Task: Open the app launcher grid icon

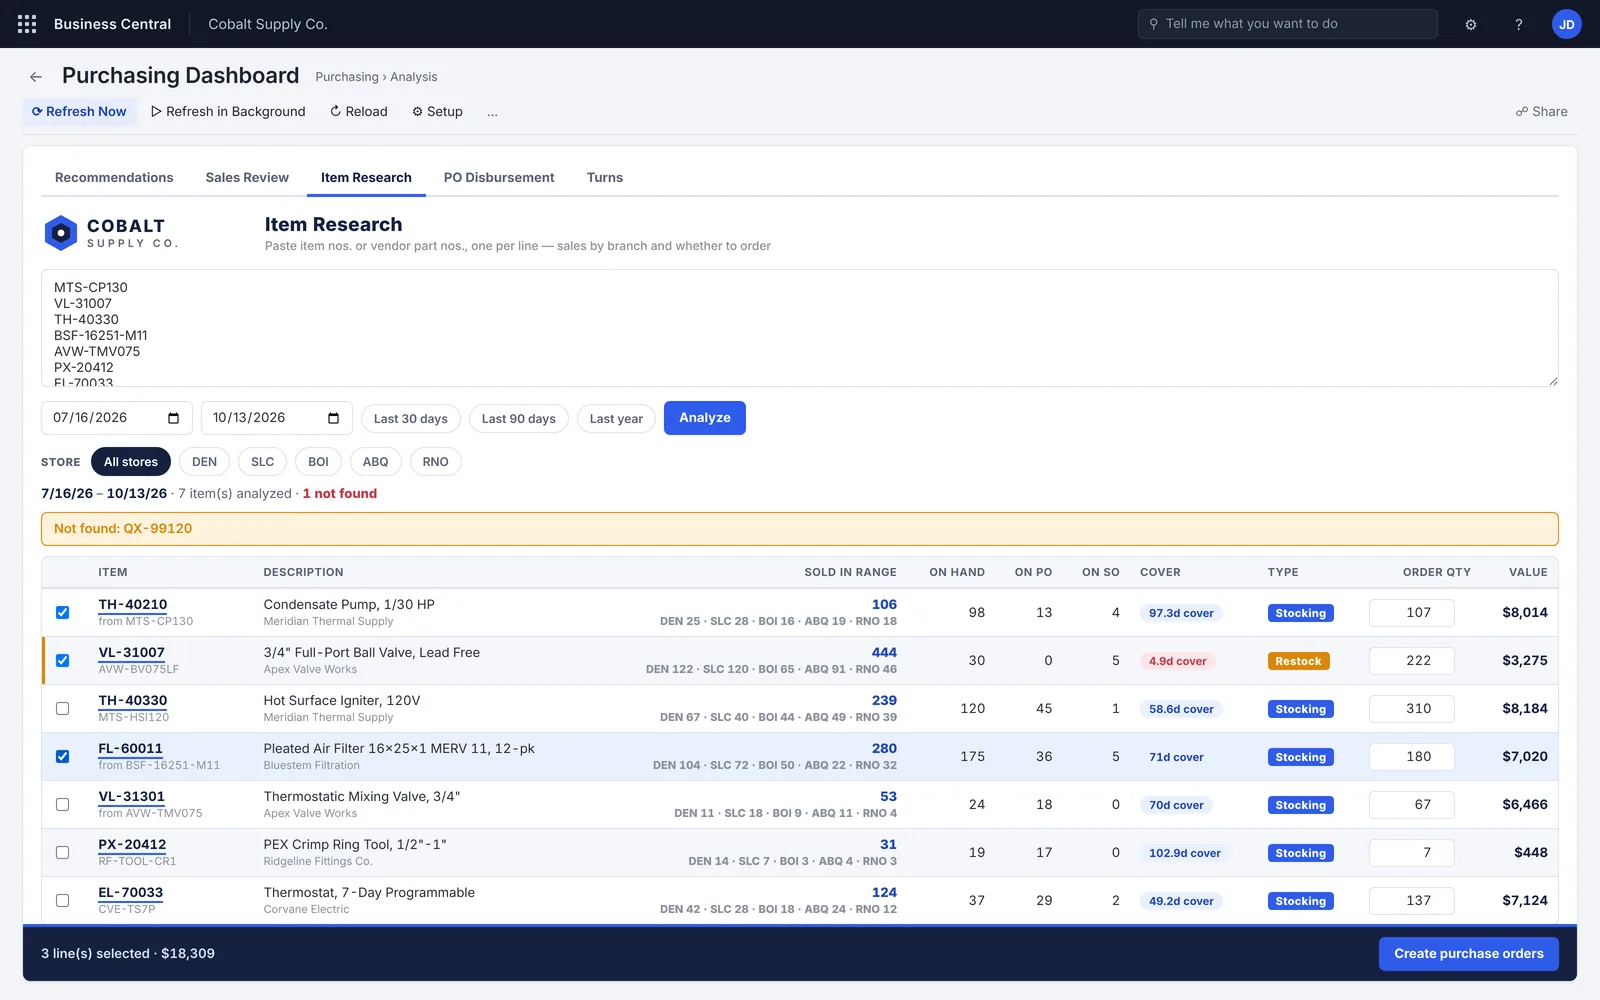Action: pyautogui.click(x=27, y=24)
